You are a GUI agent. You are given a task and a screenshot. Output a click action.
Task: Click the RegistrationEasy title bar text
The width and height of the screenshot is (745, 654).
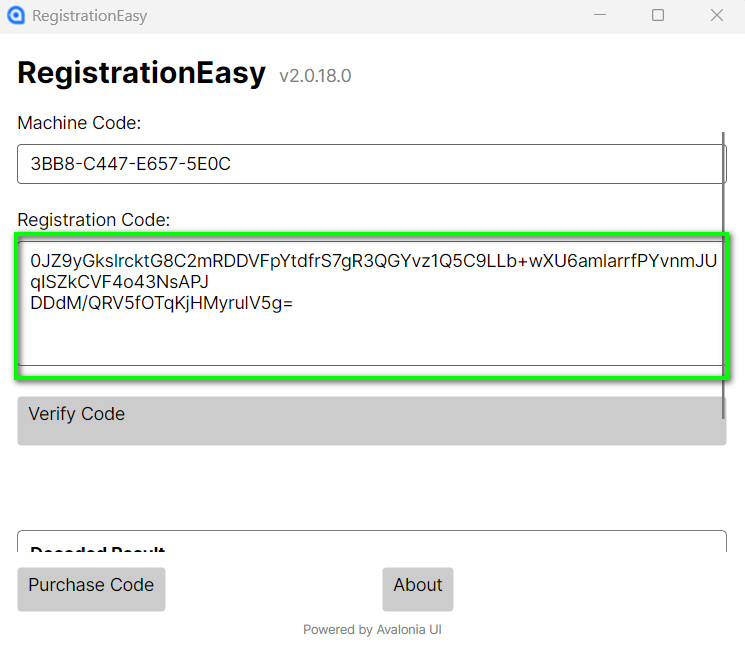[90, 16]
